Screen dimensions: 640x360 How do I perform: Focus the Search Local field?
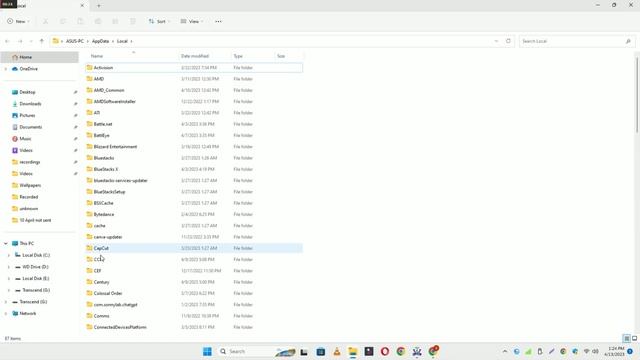[x=577, y=41]
